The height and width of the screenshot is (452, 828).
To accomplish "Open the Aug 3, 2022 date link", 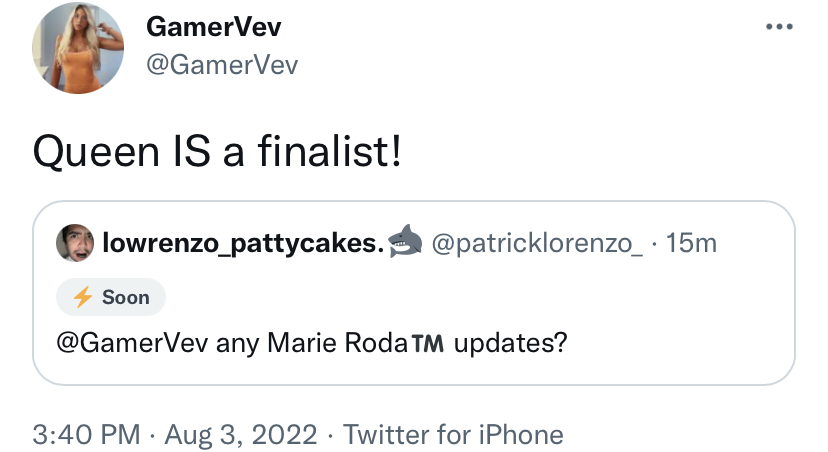I will tap(241, 435).
